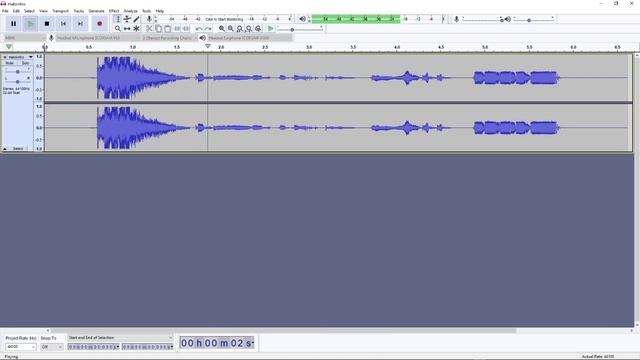The image size is (640, 360).
Task: Open the Effect menu
Action: (x=114, y=11)
